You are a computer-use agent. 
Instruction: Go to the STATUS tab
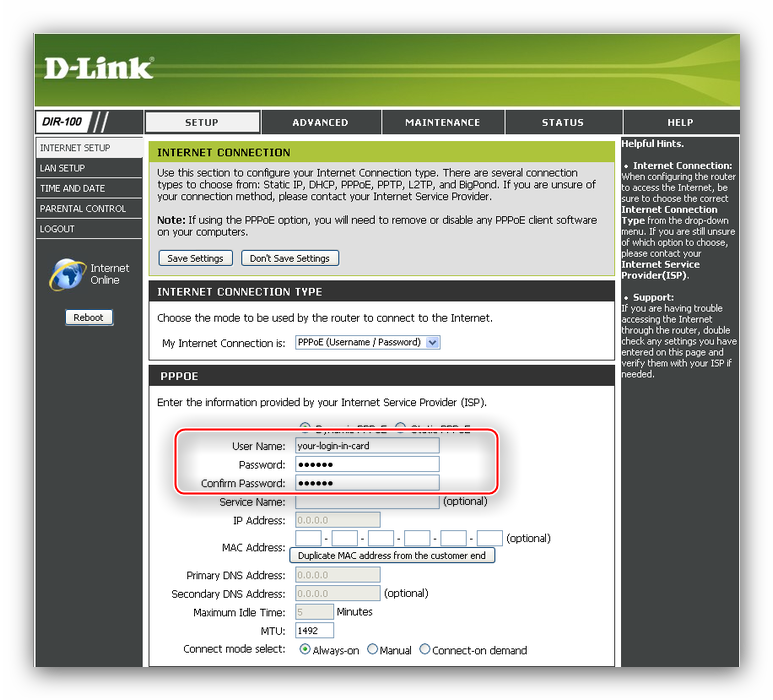click(563, 122)
